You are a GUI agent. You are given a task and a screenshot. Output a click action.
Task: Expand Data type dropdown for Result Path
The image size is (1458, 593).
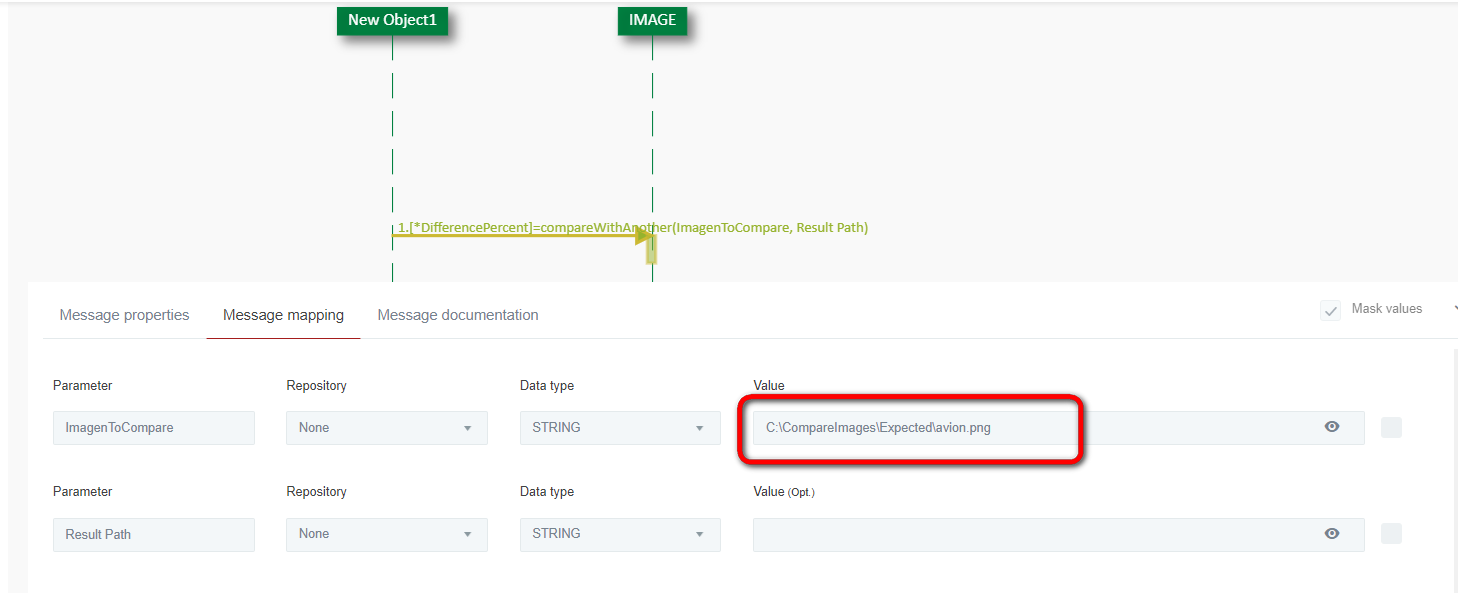tap(620, 534)
